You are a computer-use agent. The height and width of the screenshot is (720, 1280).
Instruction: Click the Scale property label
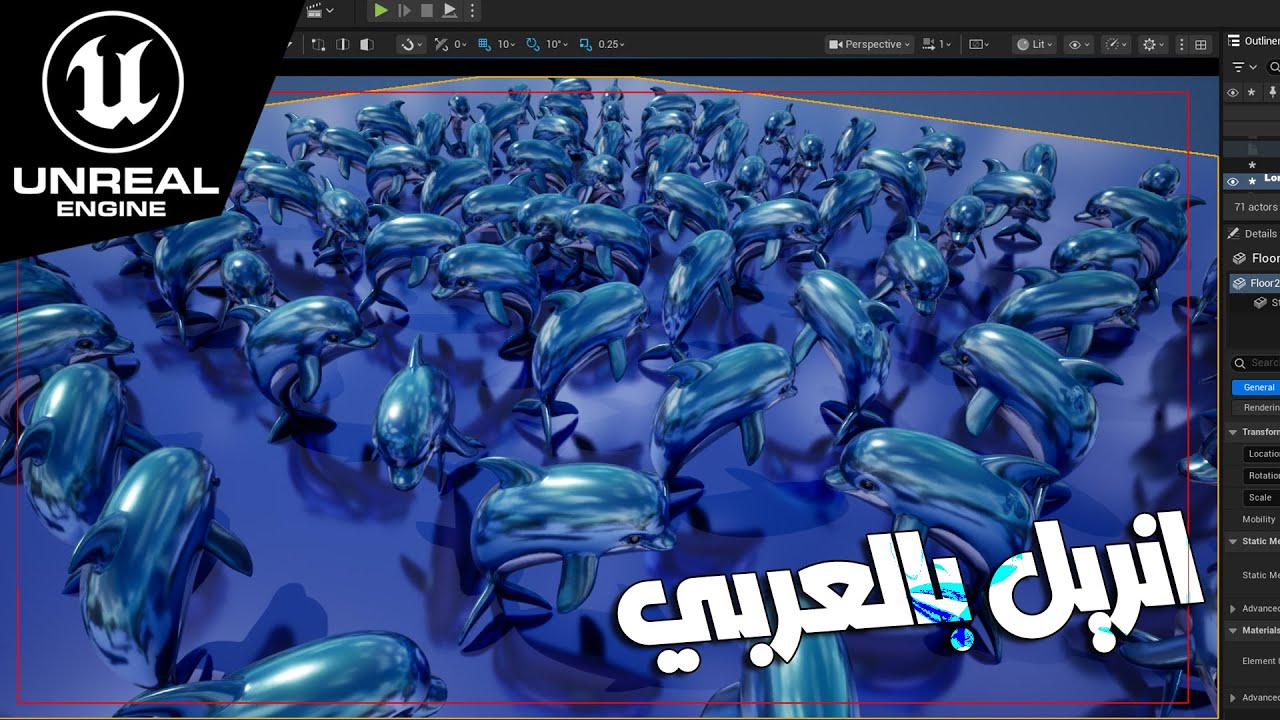(x=1260, y=497)
